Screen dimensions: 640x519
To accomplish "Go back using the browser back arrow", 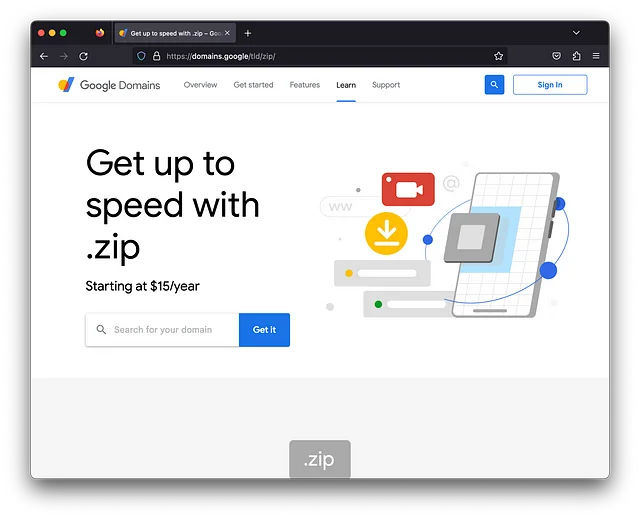I will pos(44,56).
